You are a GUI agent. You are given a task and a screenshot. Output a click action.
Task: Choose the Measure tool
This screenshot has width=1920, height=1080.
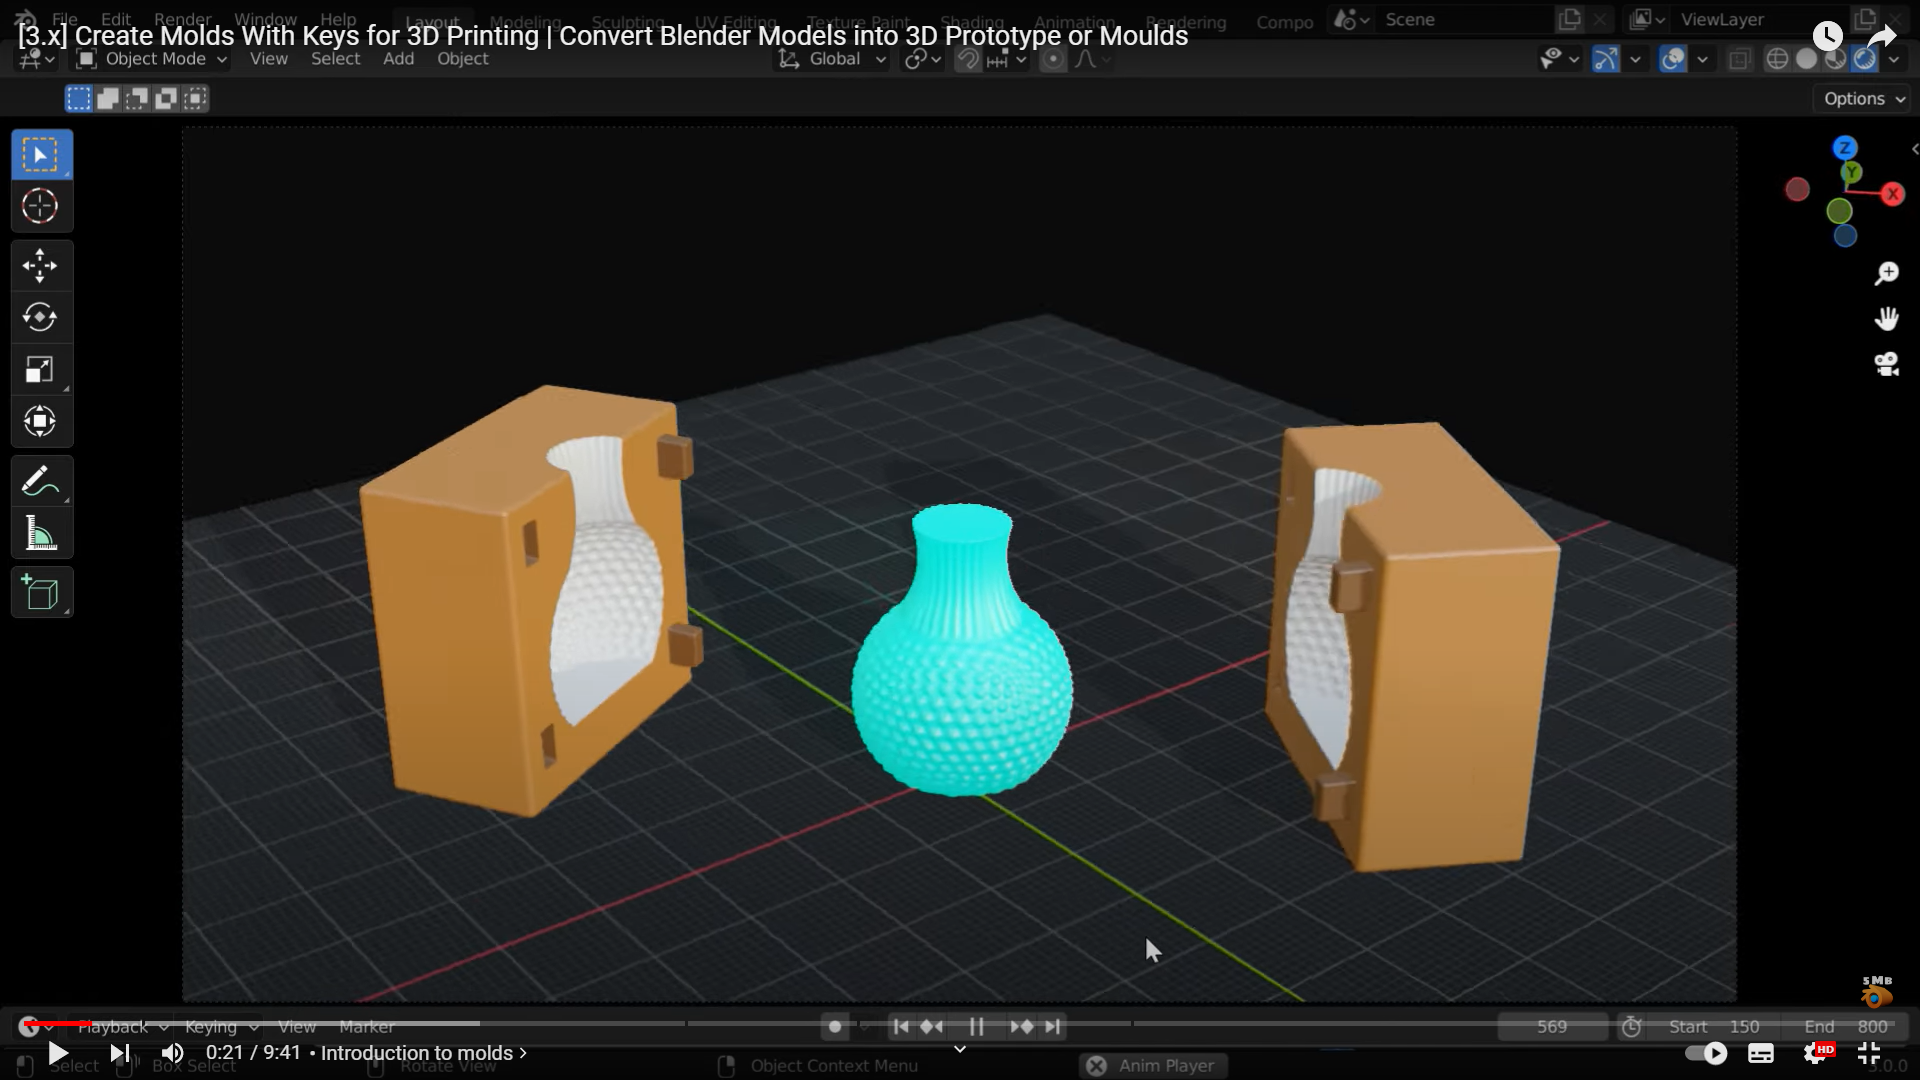[40, 534]
